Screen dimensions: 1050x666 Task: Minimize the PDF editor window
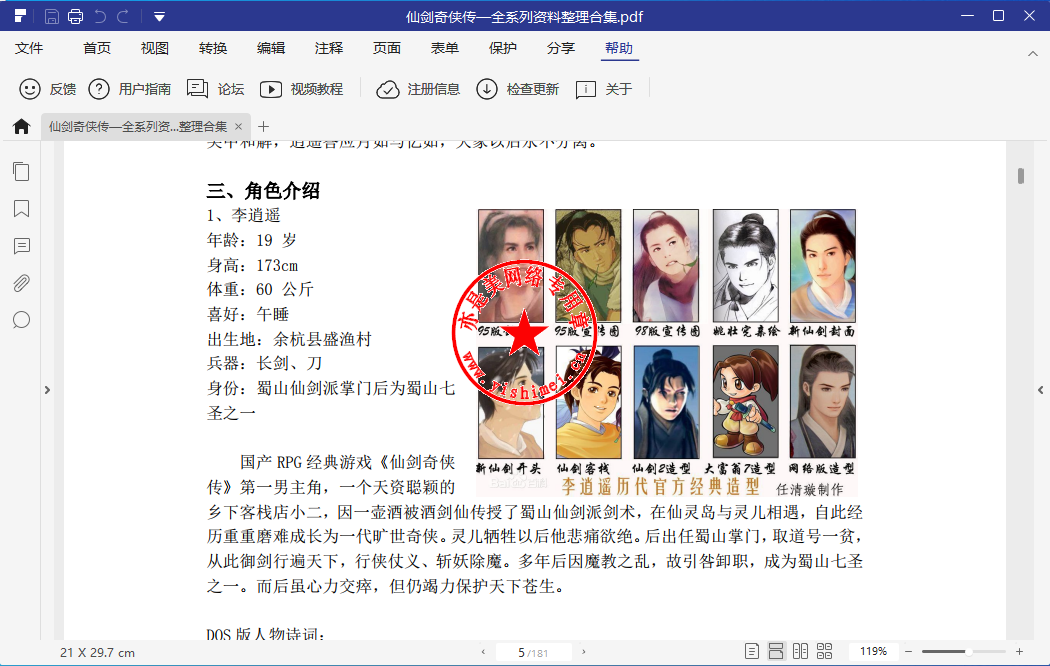point(967,15)
